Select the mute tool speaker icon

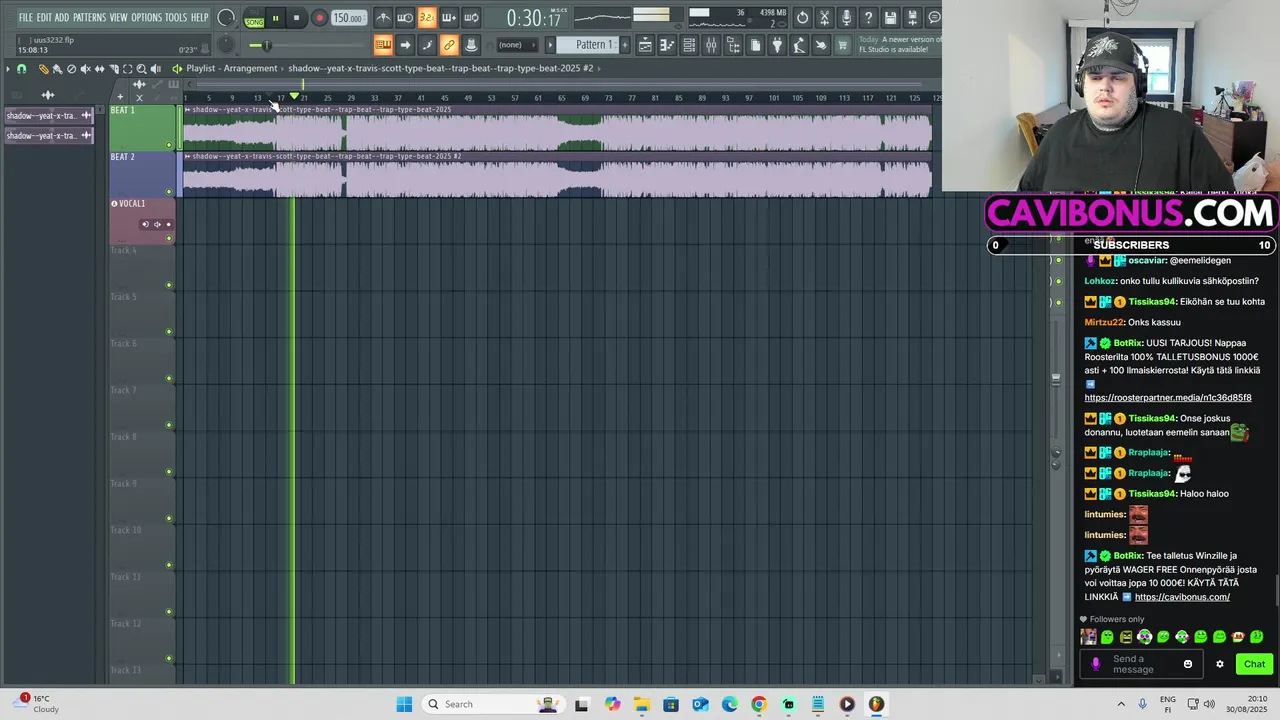click(85, 69)
